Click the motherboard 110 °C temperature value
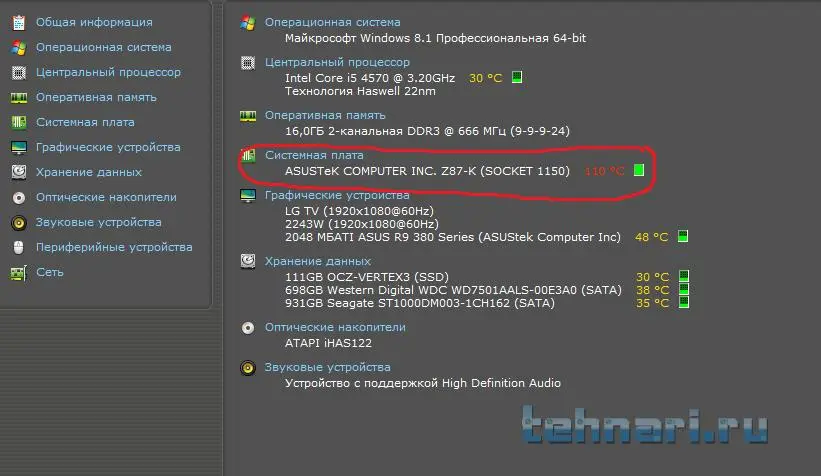The height and width of the screenshot is (476, 821). pos(604,171)
